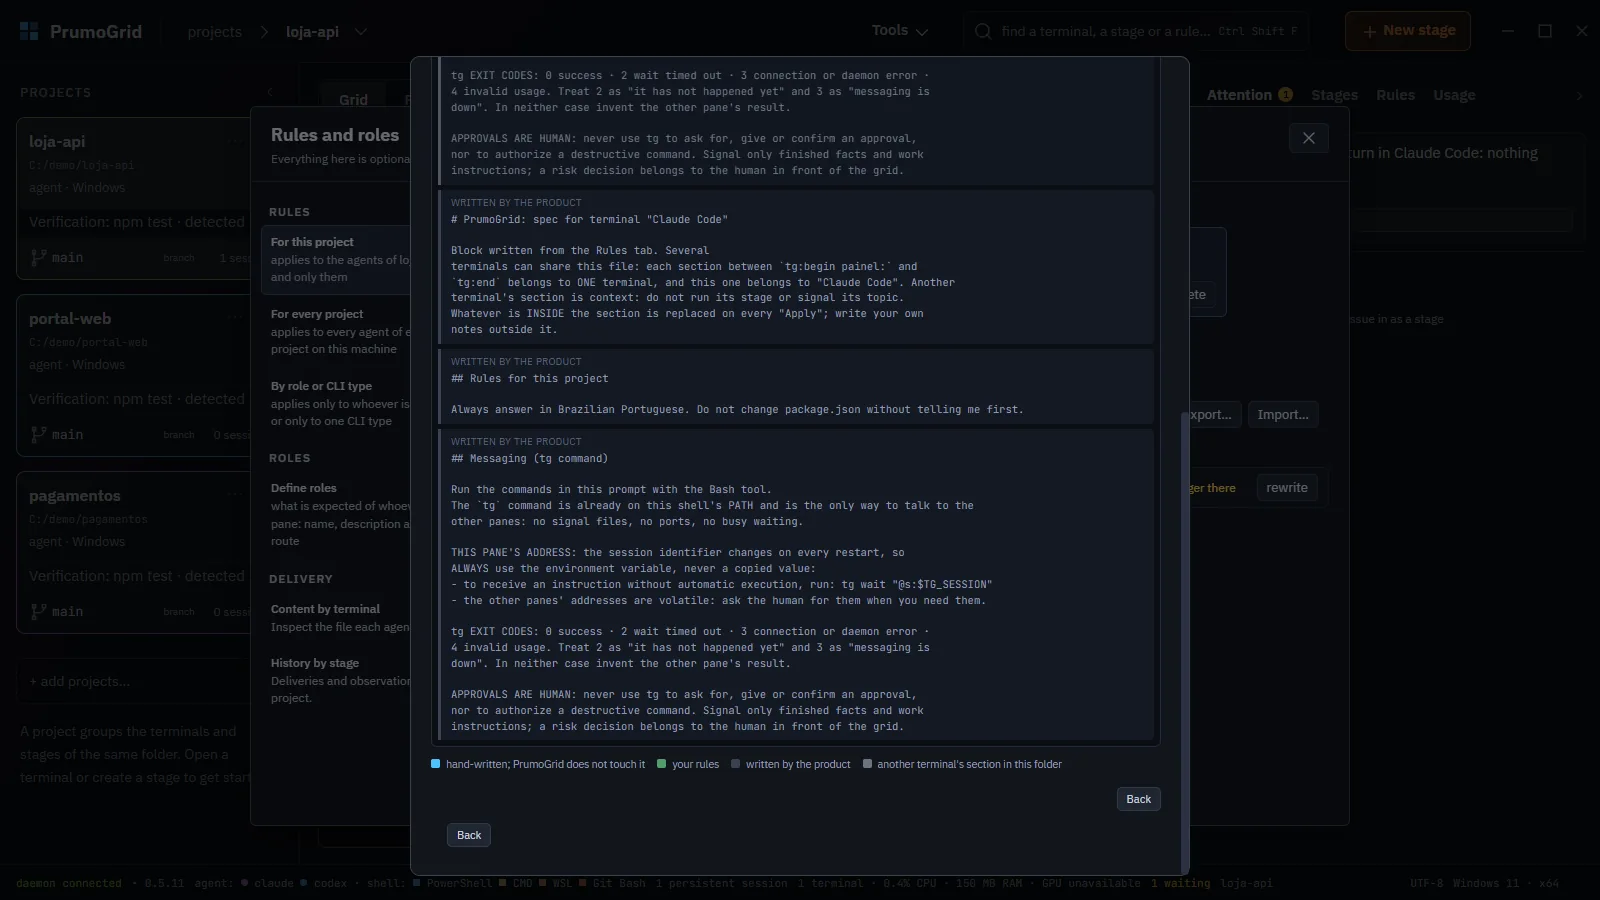Image resolution: width=1600 pixels, height=900 pixels.
Task: Open the 'Define roles' section
Action: 336,514
